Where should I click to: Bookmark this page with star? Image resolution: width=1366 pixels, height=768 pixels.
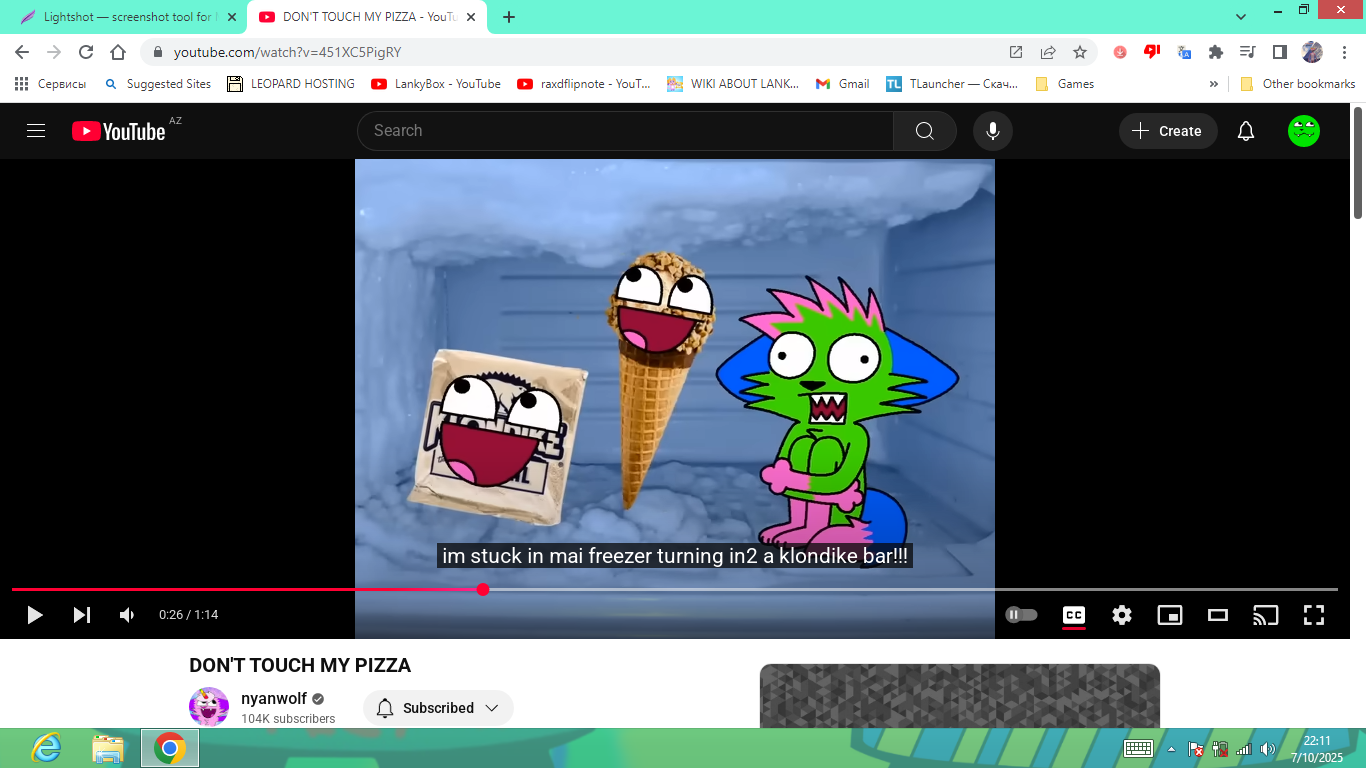[x=1080, y=52]
